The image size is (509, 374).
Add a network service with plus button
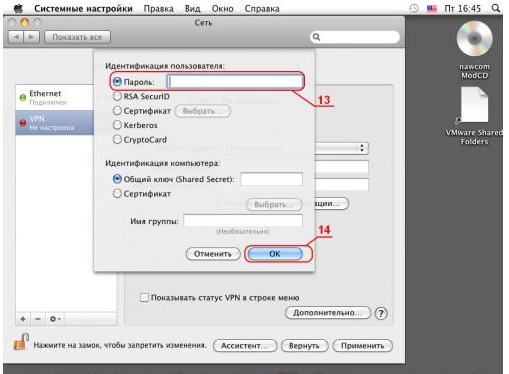tap(23, 319)
